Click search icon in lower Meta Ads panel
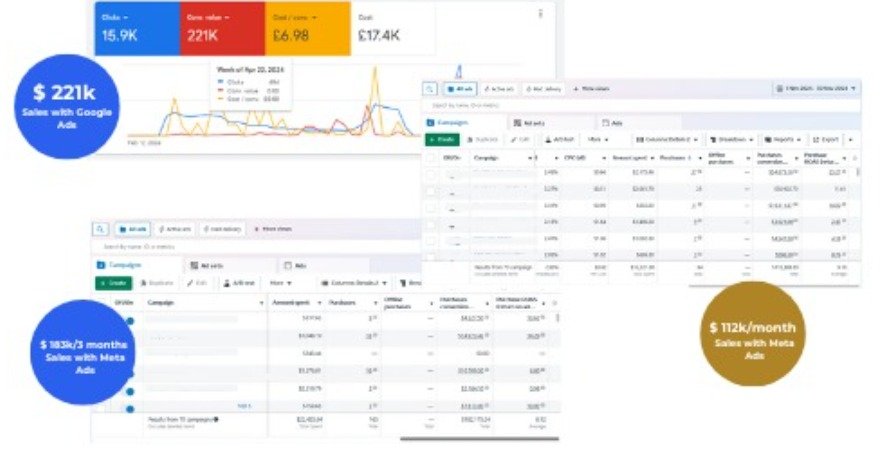Screen dimensions: 886x468 point(101,229)
